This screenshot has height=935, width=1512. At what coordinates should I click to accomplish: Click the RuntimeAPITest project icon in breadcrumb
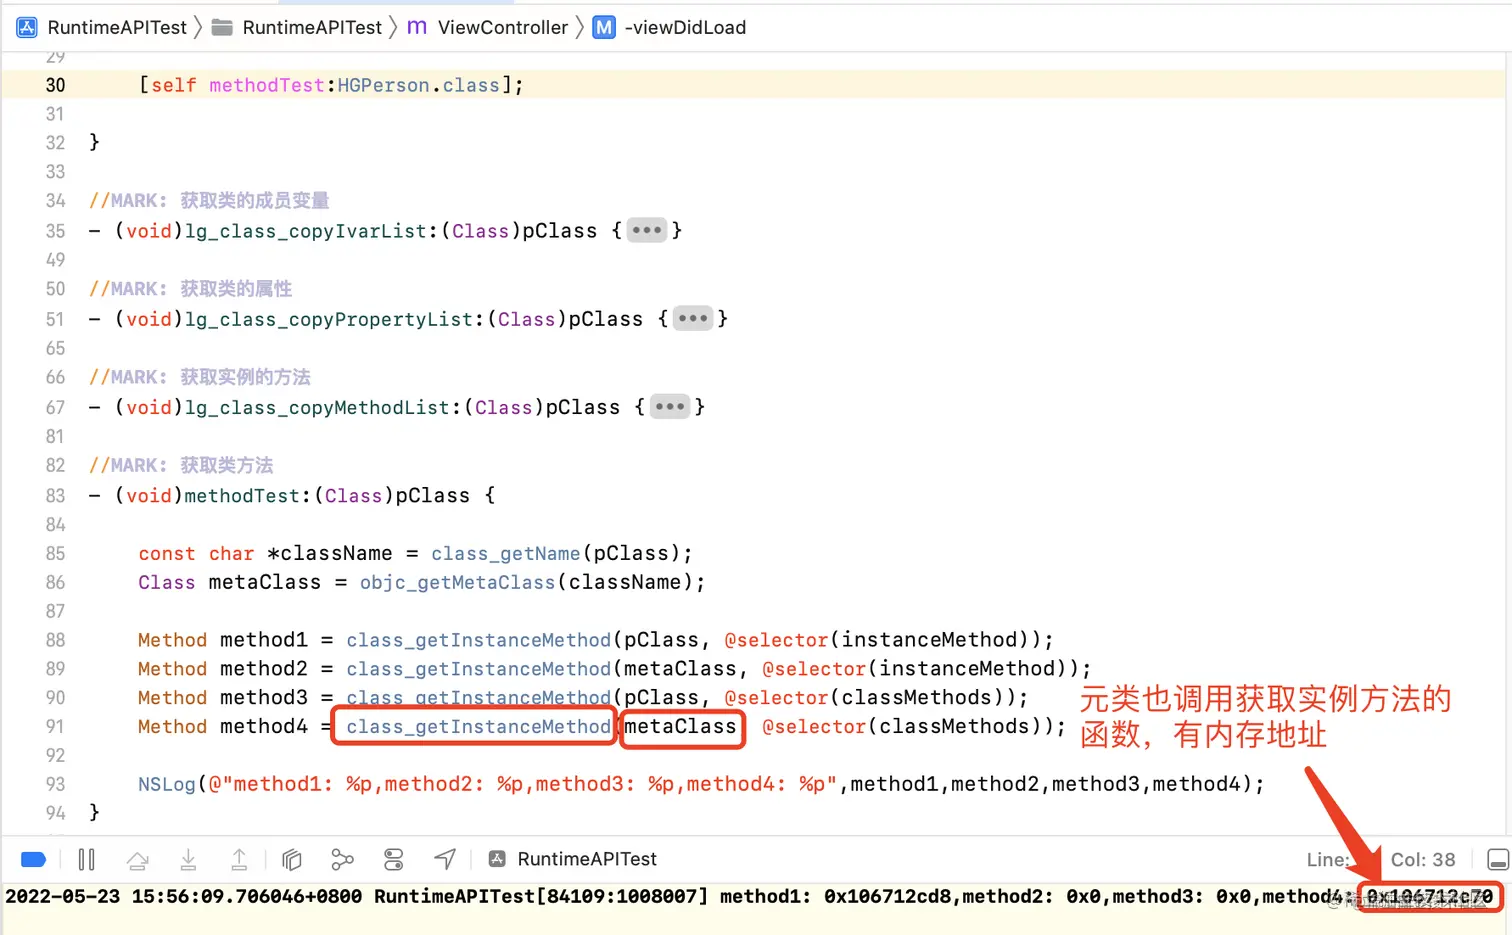[27, 28]
